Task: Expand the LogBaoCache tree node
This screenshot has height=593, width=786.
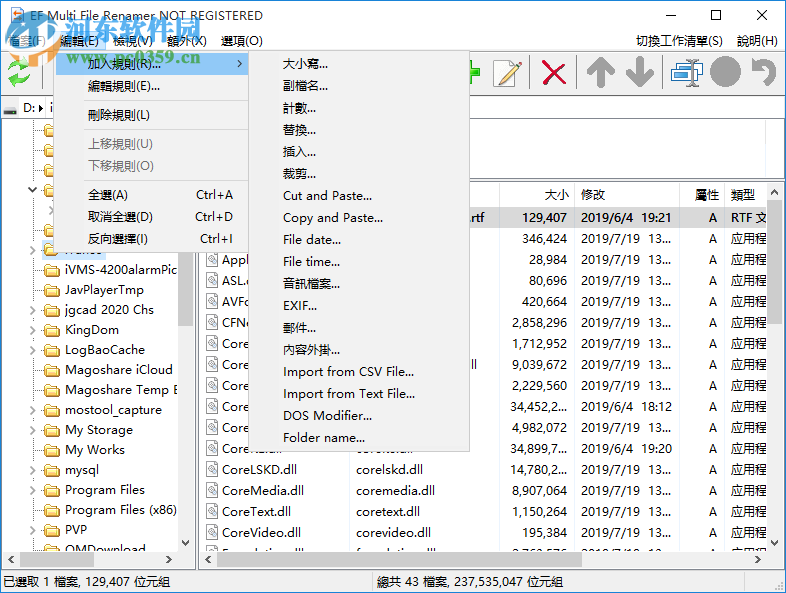Action: [33, 350]
